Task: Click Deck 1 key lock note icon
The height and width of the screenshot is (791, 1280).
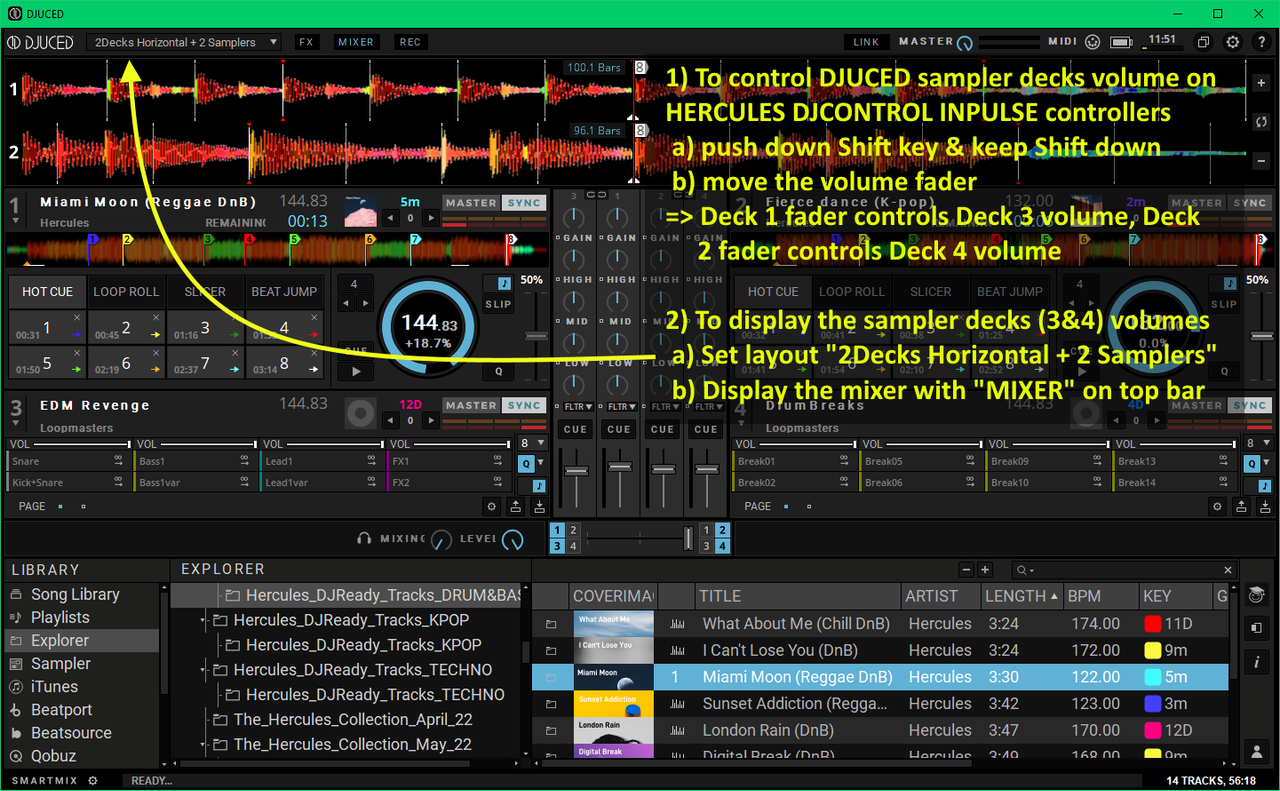Action: [503, 284]
